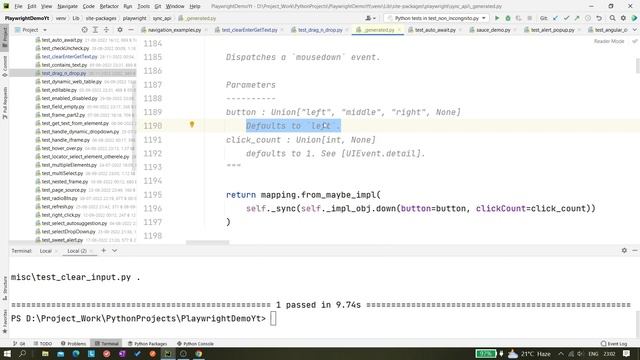Open the Navigate menu
This screenshot has width=640, height=360.
pyautogui.click(x=67, y=7)
